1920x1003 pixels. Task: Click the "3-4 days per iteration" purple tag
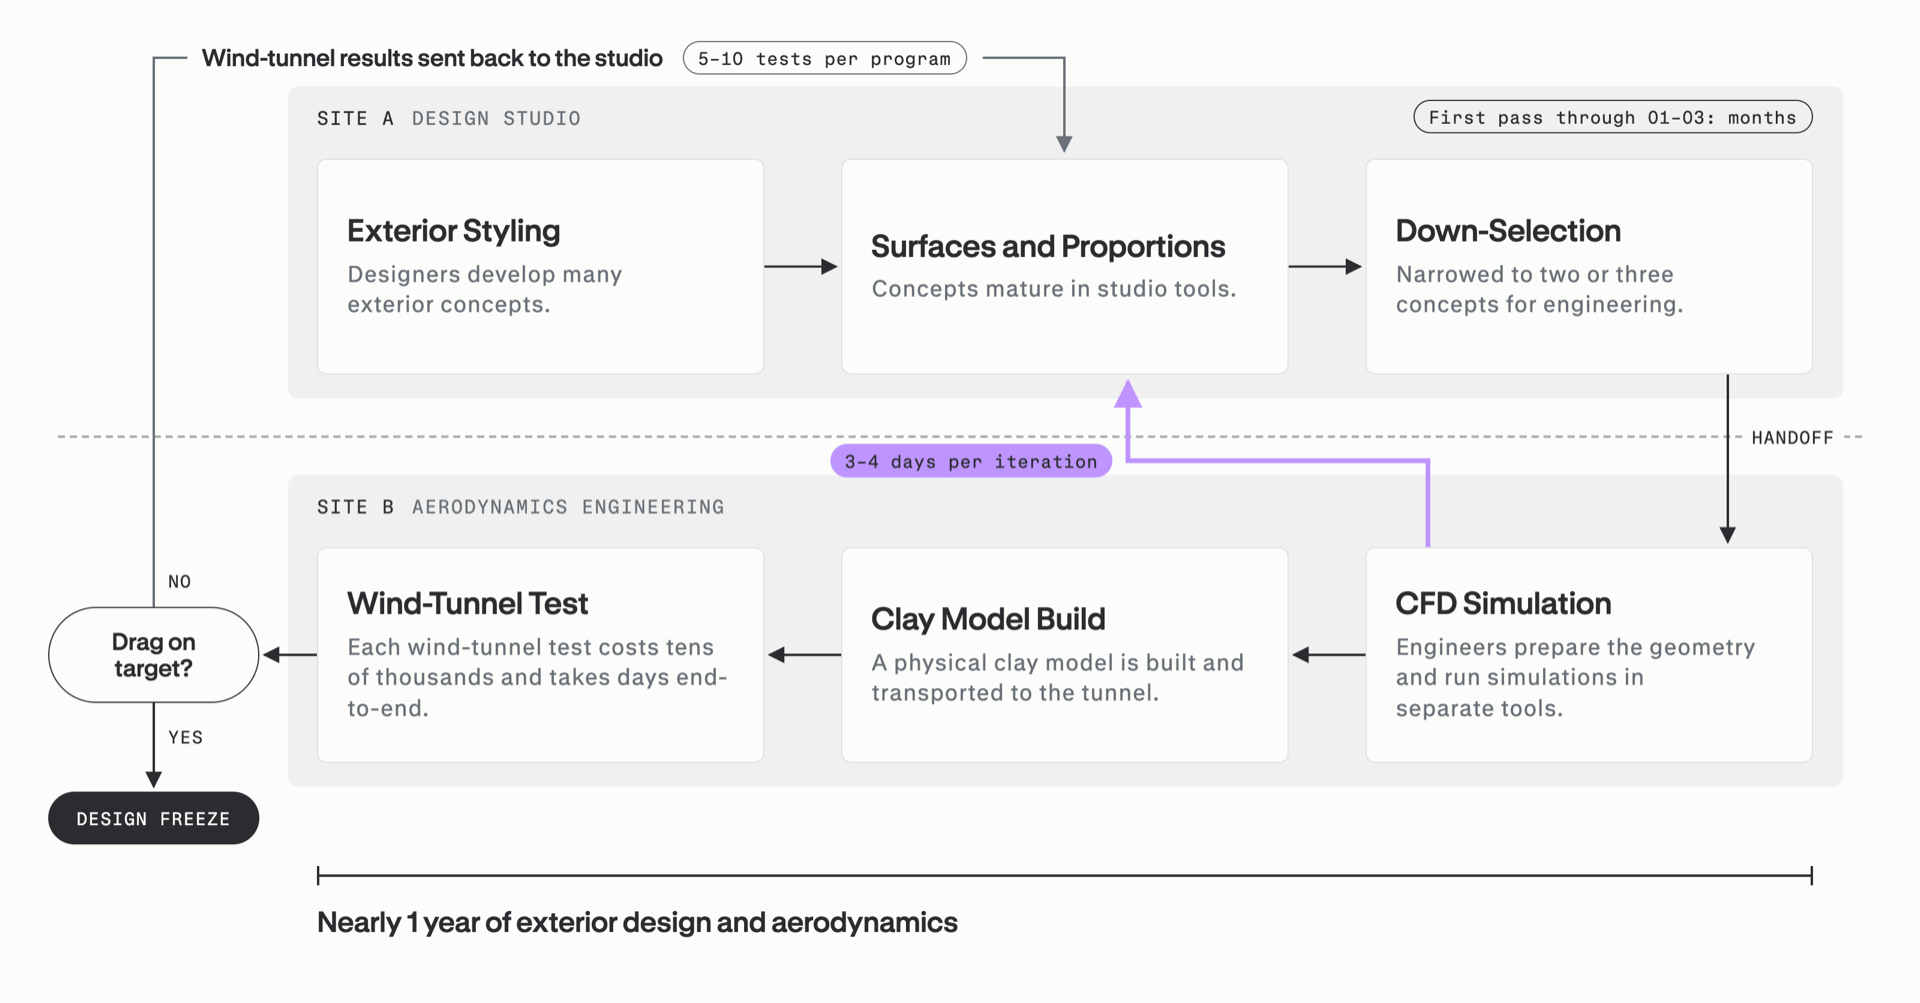pos(971,461)
